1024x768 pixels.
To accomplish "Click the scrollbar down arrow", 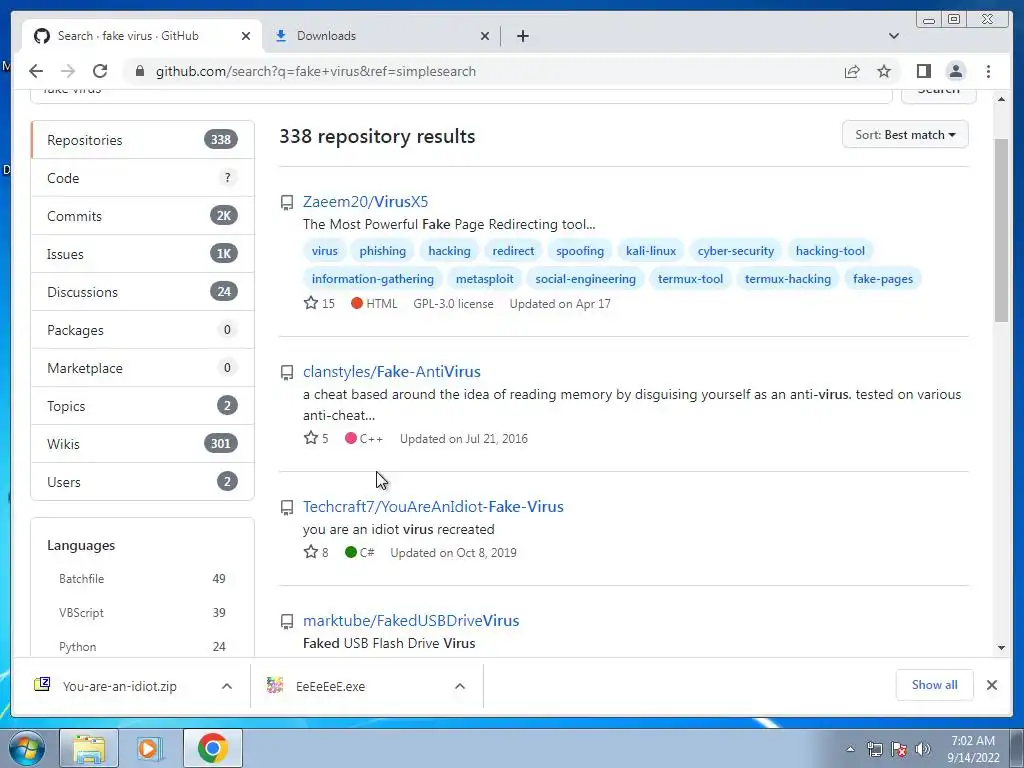I will point(1001,648).
